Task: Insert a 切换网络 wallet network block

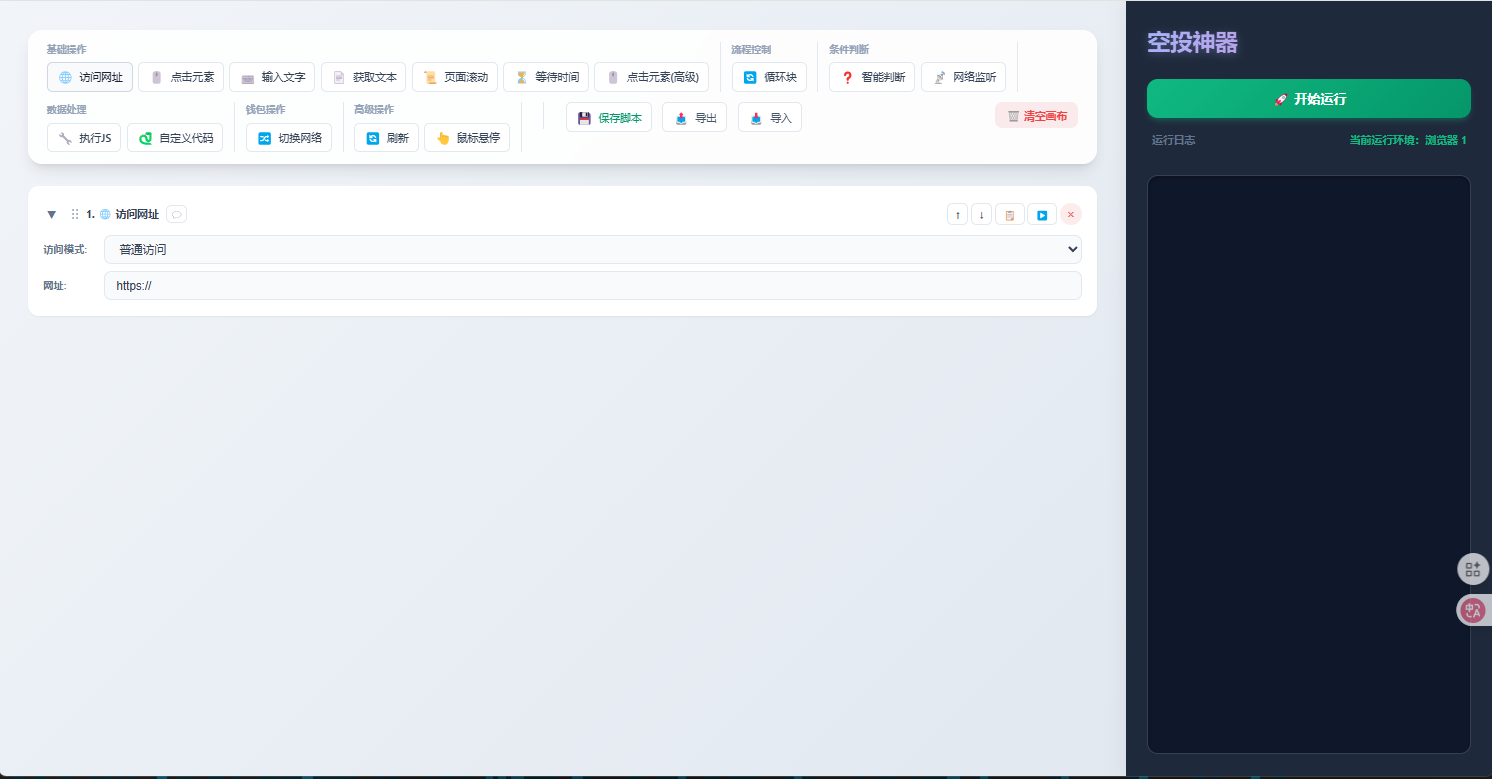Action: tap(288, 138)
